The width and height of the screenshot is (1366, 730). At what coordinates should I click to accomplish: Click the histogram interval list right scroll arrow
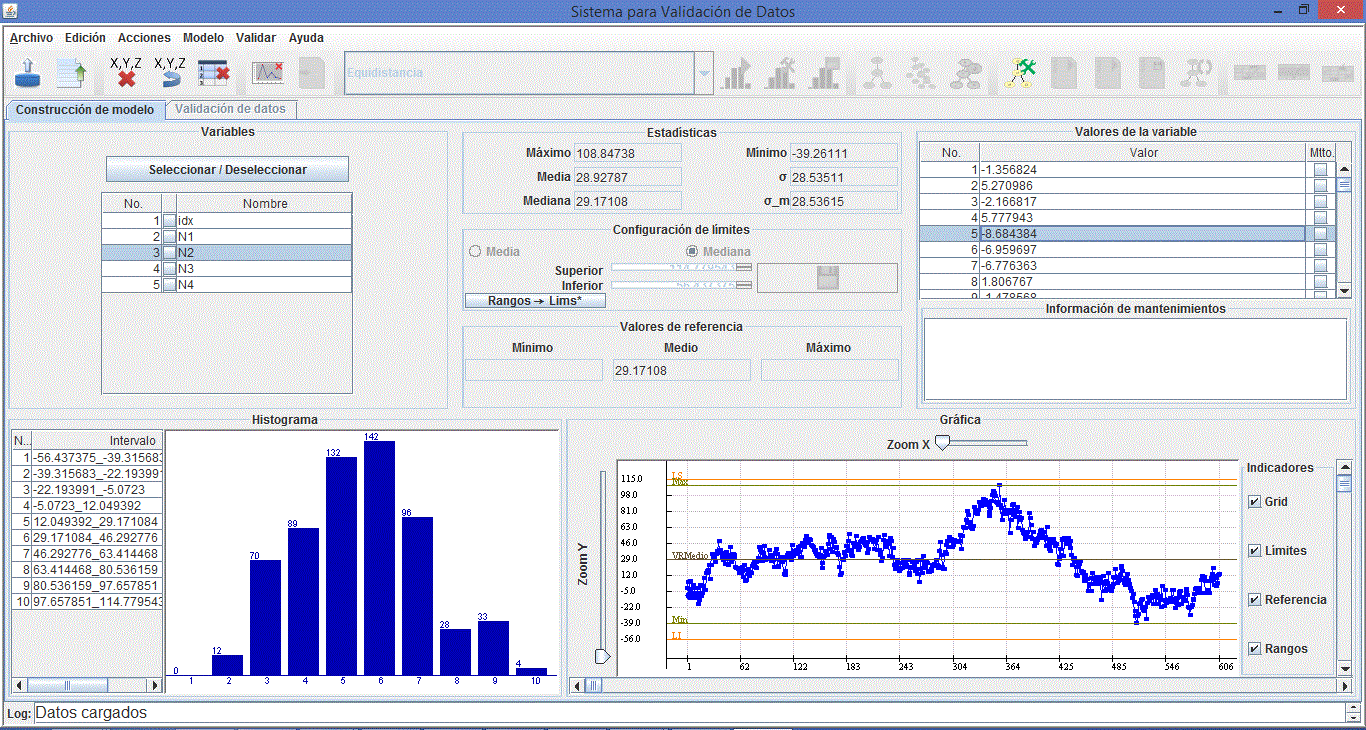coord(155,685)
